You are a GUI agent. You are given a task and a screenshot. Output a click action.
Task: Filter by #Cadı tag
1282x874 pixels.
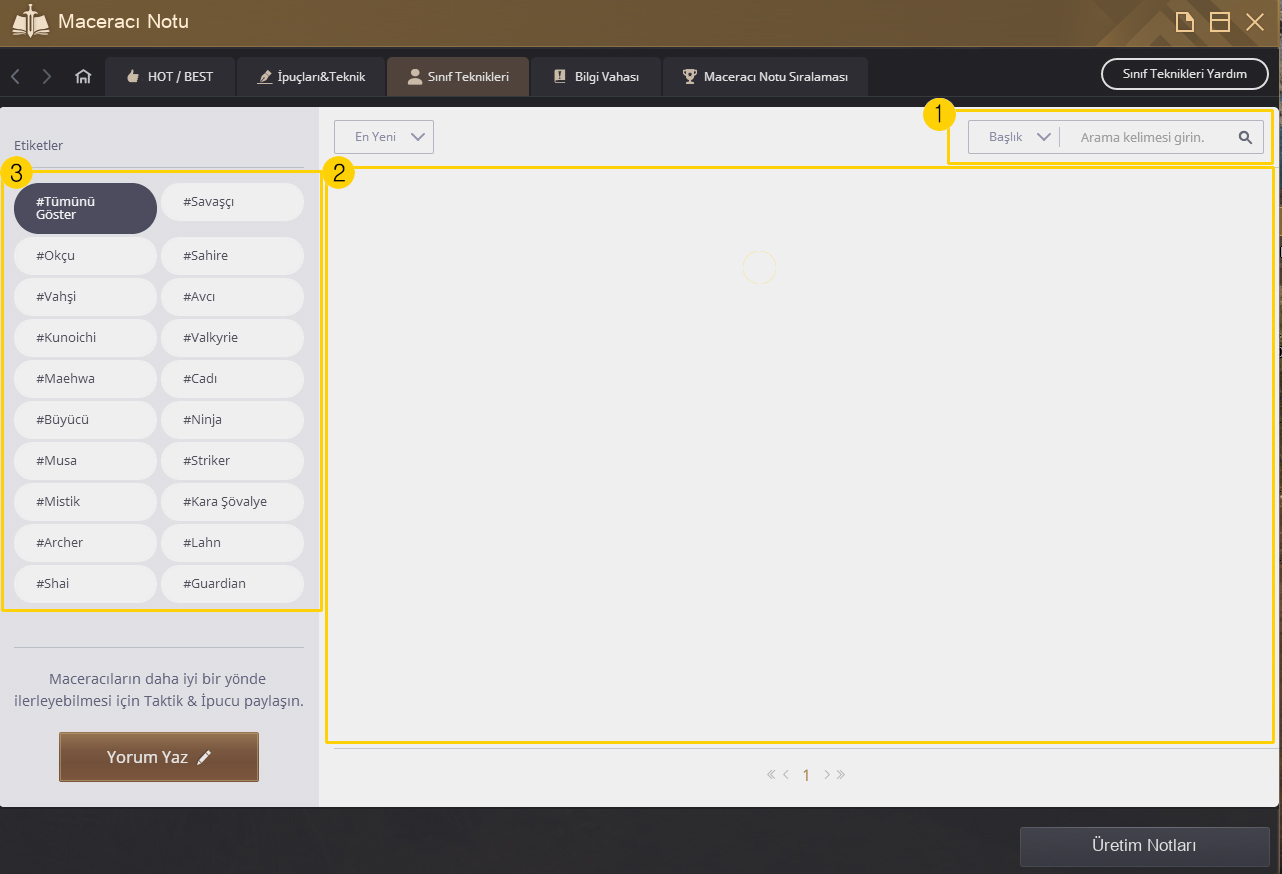point(232,379)
